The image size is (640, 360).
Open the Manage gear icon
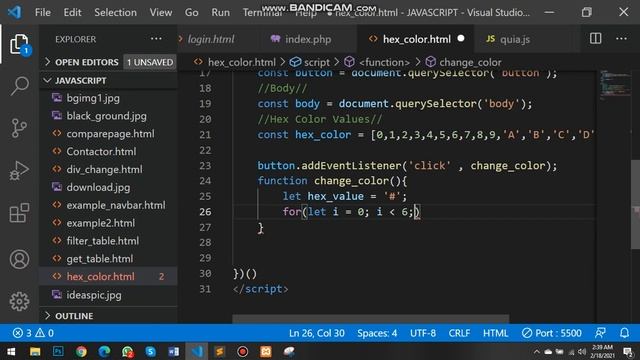click(19, 302)
